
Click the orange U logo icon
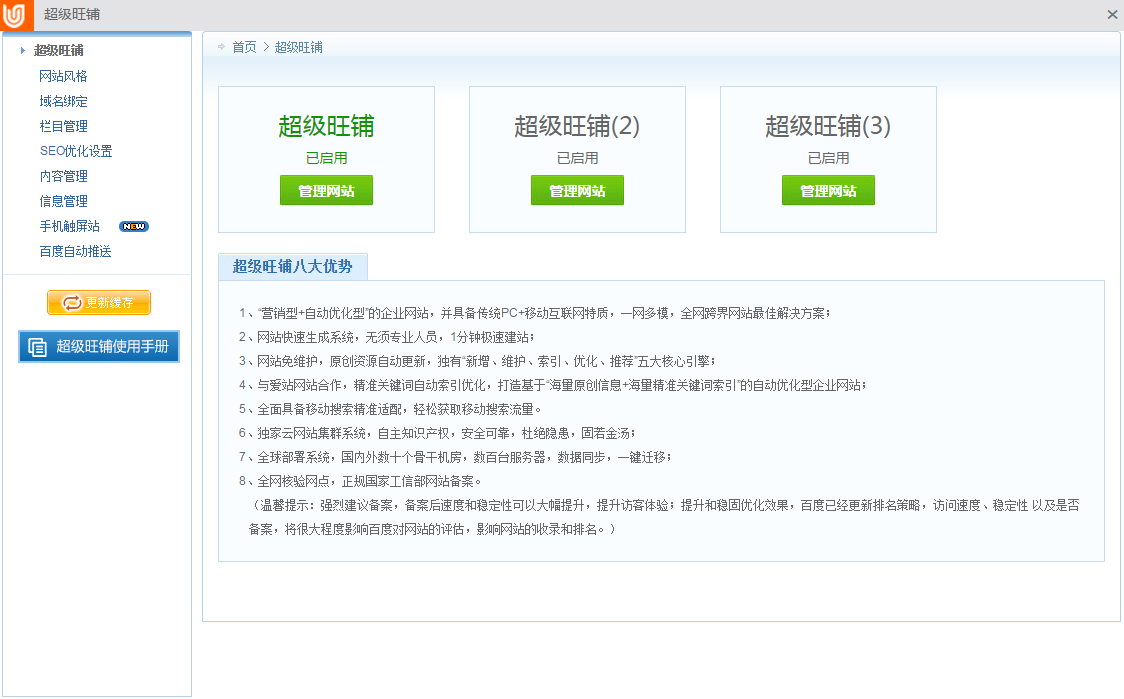pos(15,15)
